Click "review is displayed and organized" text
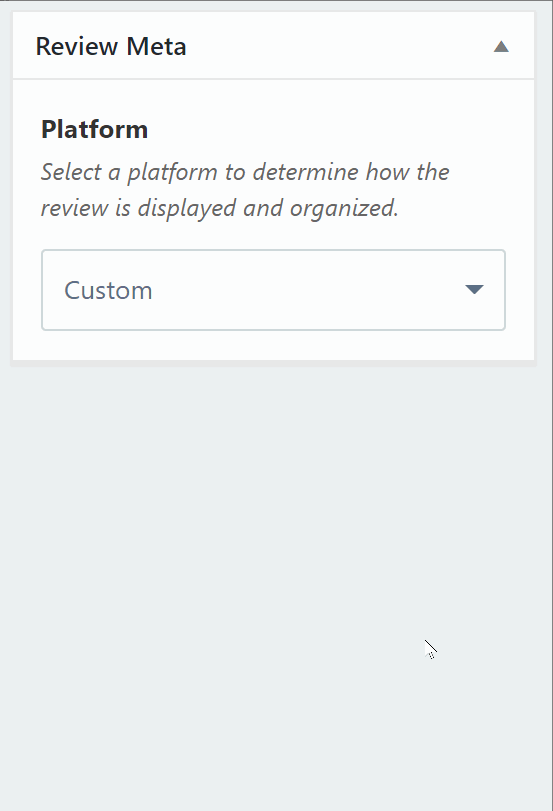The width and height of the screenshot is (553, 811). click(219, 208)
